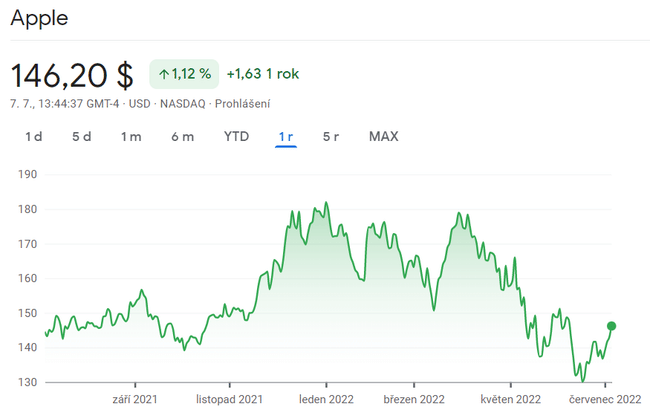This screenshot has height=409, width=650.
Task: Click the listopad 2021 axis label
Action: coord(229,398)
